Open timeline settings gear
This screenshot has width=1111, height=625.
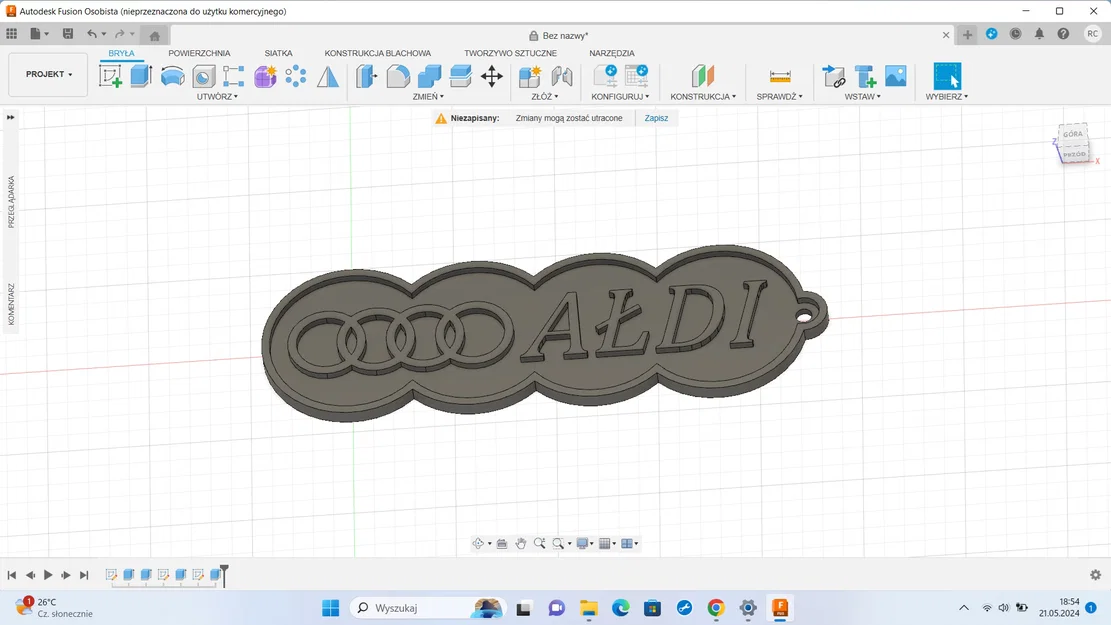[x=1095, y=575]
